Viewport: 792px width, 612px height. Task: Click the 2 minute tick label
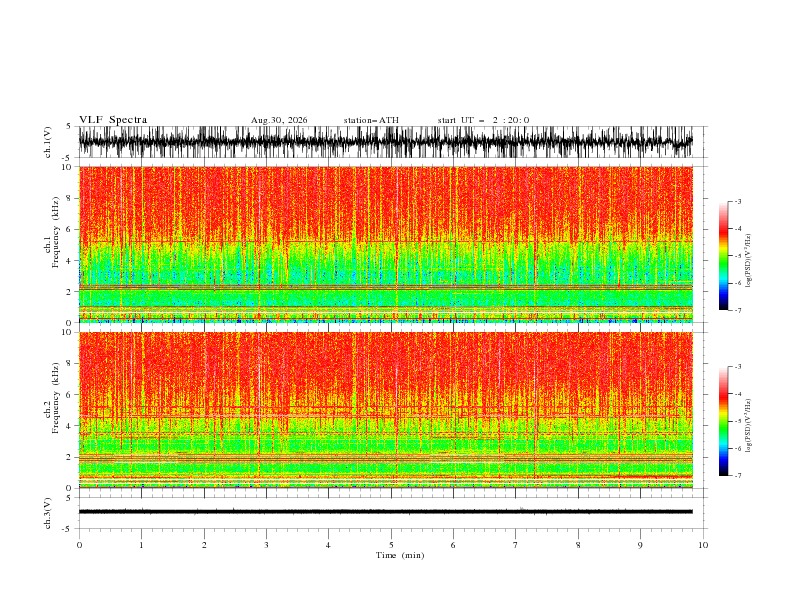pyautogui.click(x=204, y=545)
